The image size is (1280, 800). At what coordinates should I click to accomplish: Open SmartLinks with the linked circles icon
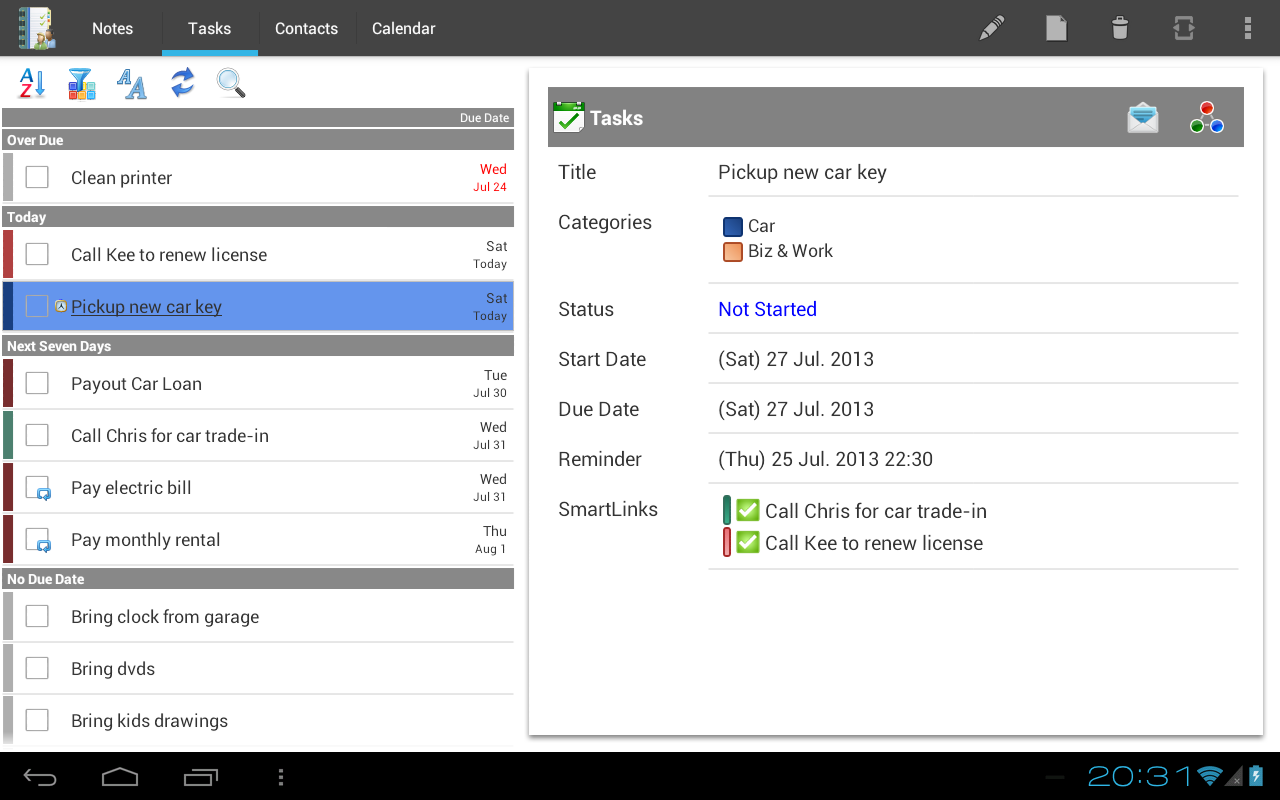tap(1206, 117)
